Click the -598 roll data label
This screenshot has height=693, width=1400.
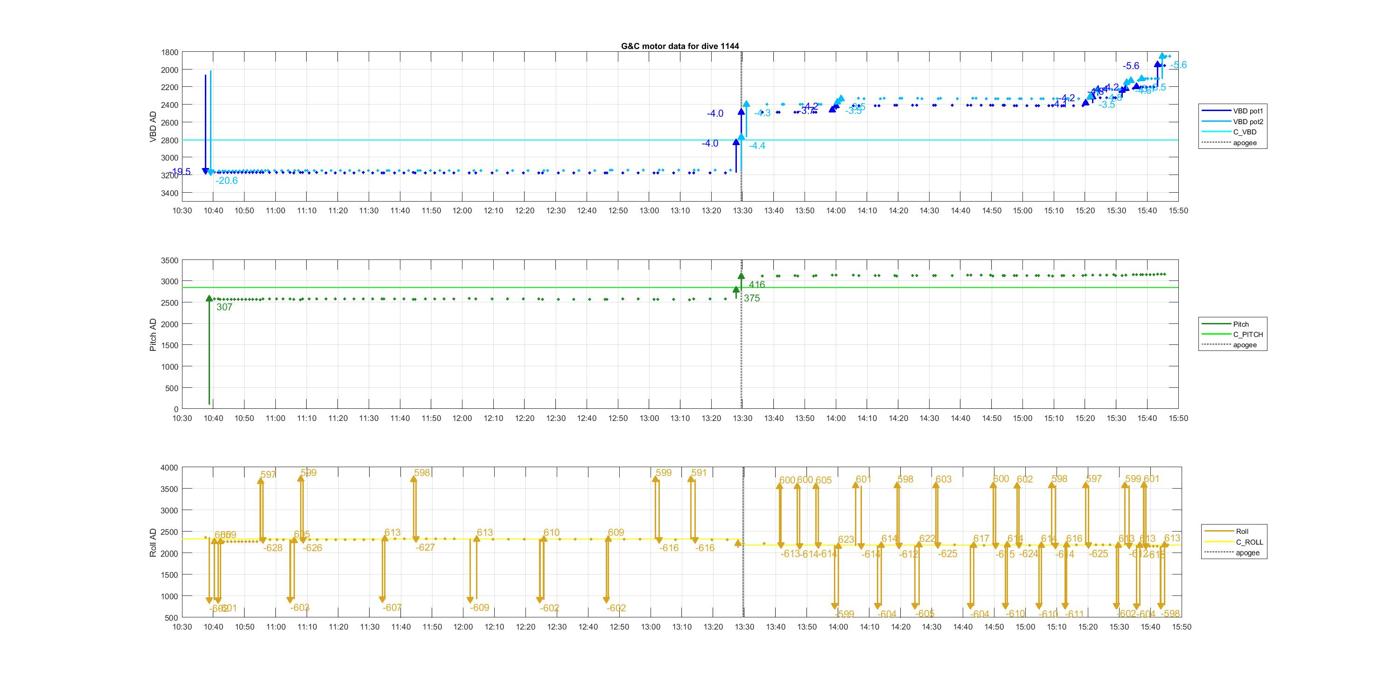click(1171, 614)
